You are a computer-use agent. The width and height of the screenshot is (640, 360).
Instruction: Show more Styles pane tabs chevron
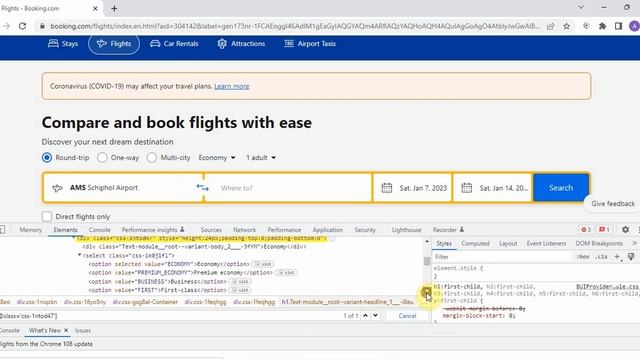click(x=635, y=243)
